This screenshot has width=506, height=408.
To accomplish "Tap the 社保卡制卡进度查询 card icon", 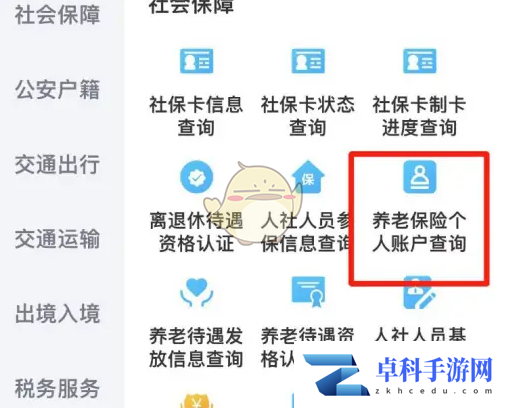I will click(420, 61).
